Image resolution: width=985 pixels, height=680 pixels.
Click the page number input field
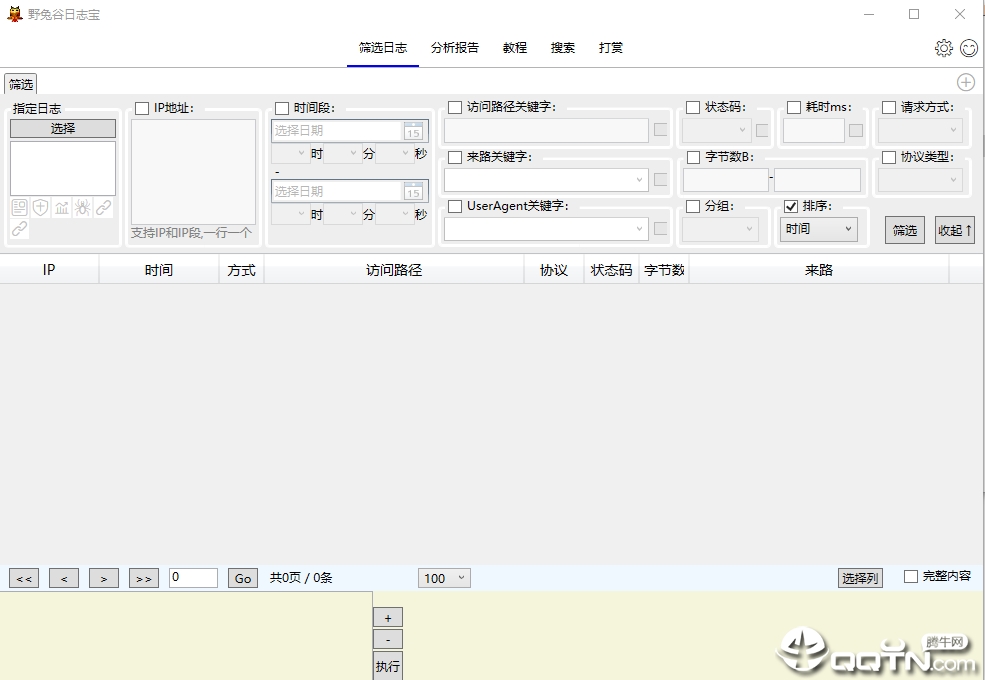click(x=193, y=578)
